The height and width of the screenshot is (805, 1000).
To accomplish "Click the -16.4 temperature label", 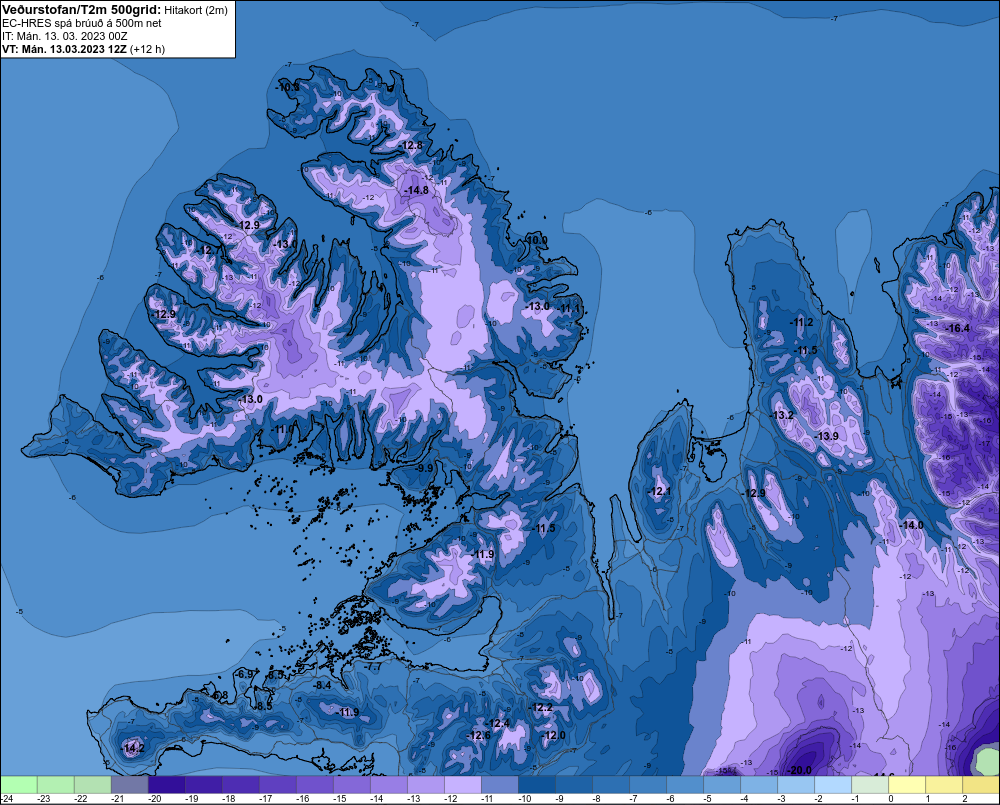I will tap(957, 328).
